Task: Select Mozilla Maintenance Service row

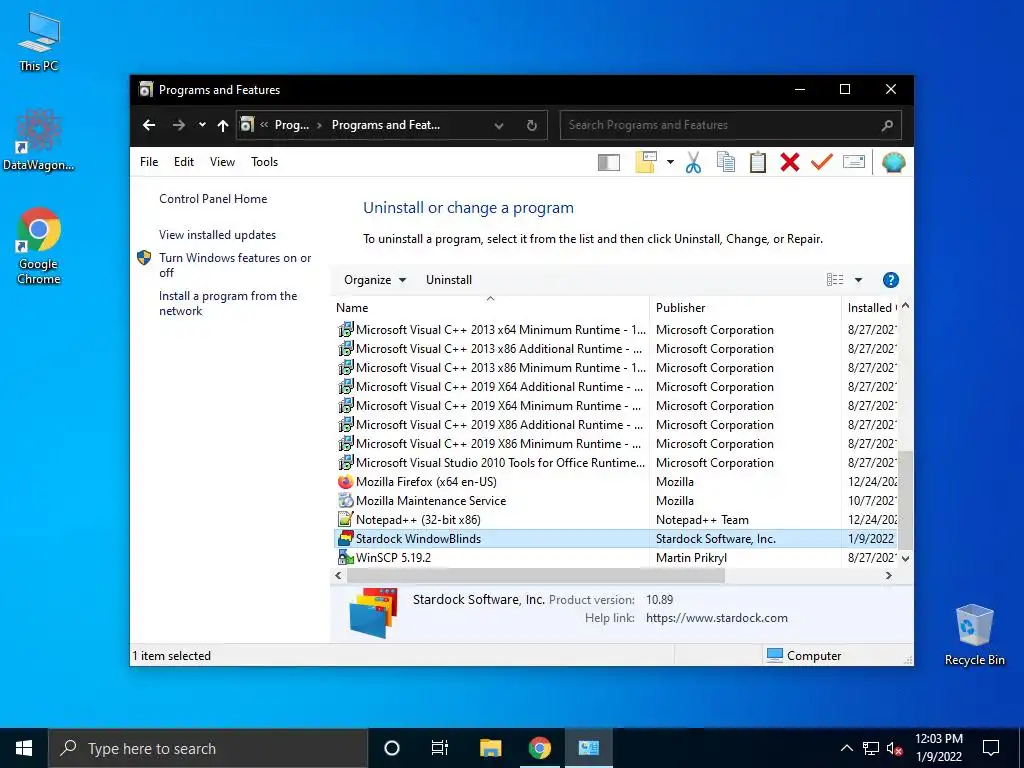Action: [616, 501]
